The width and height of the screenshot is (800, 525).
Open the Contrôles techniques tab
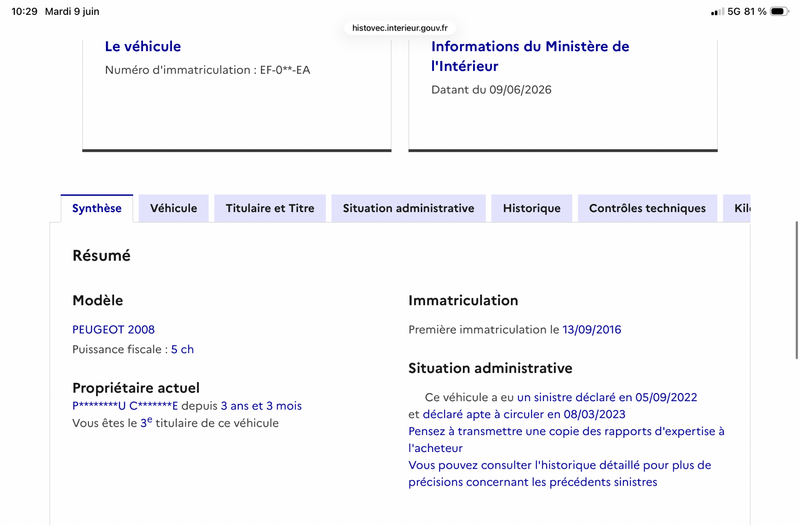[x=647, y=208]
